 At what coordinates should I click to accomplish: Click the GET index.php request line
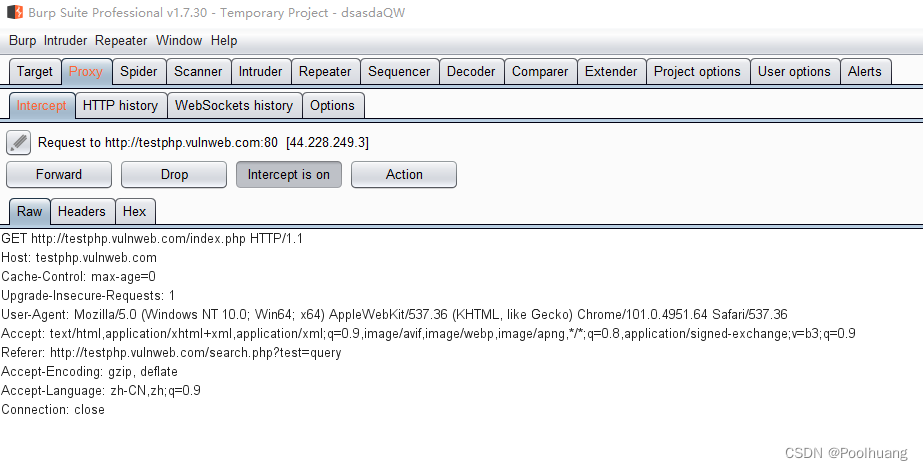pyautogui.click(x=152, y=239)
